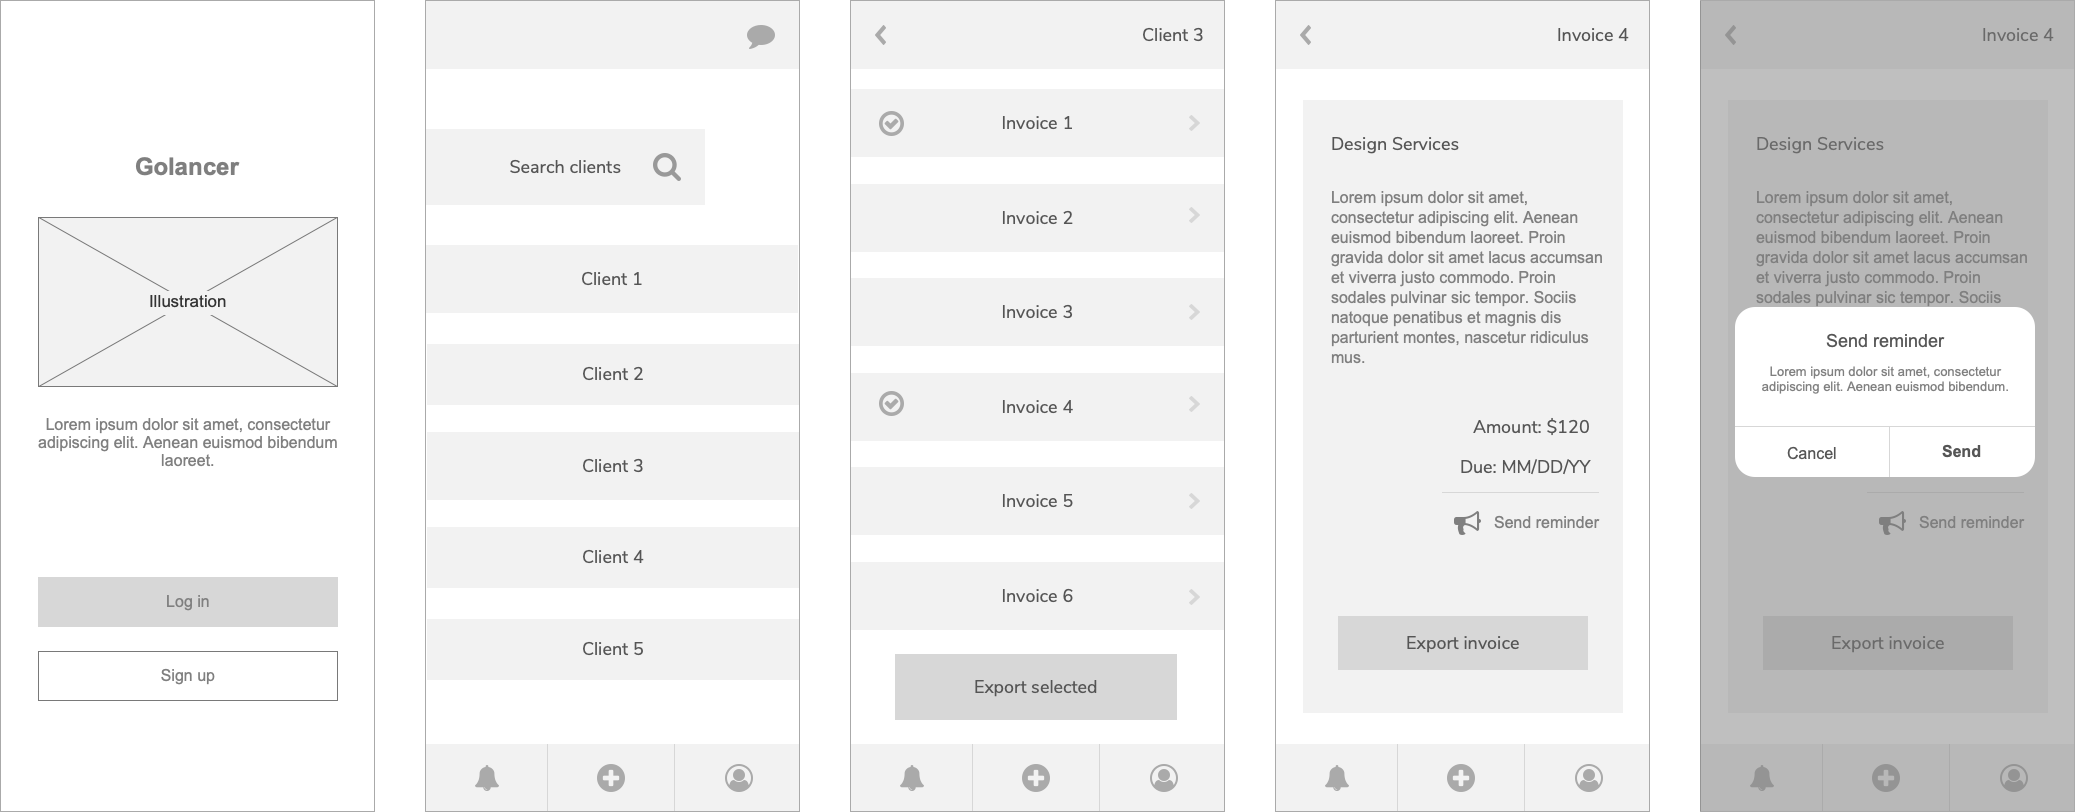Open notifications bell on the Client 3 screen

coord(912,777)
